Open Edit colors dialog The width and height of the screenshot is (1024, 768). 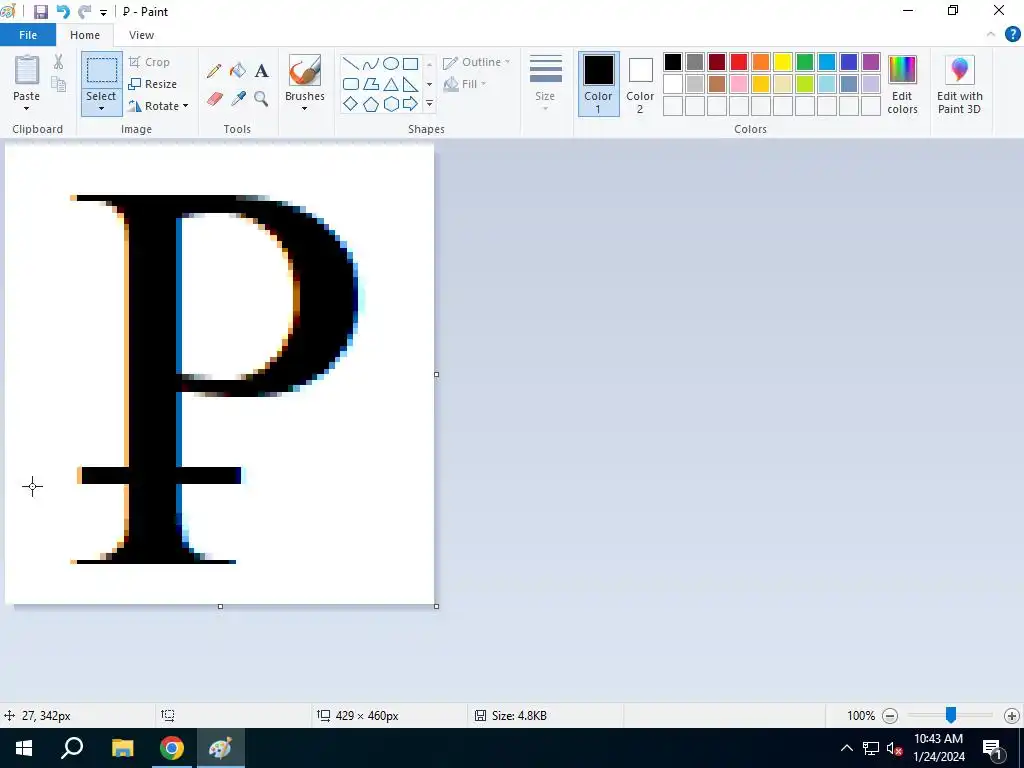(902, 84)
